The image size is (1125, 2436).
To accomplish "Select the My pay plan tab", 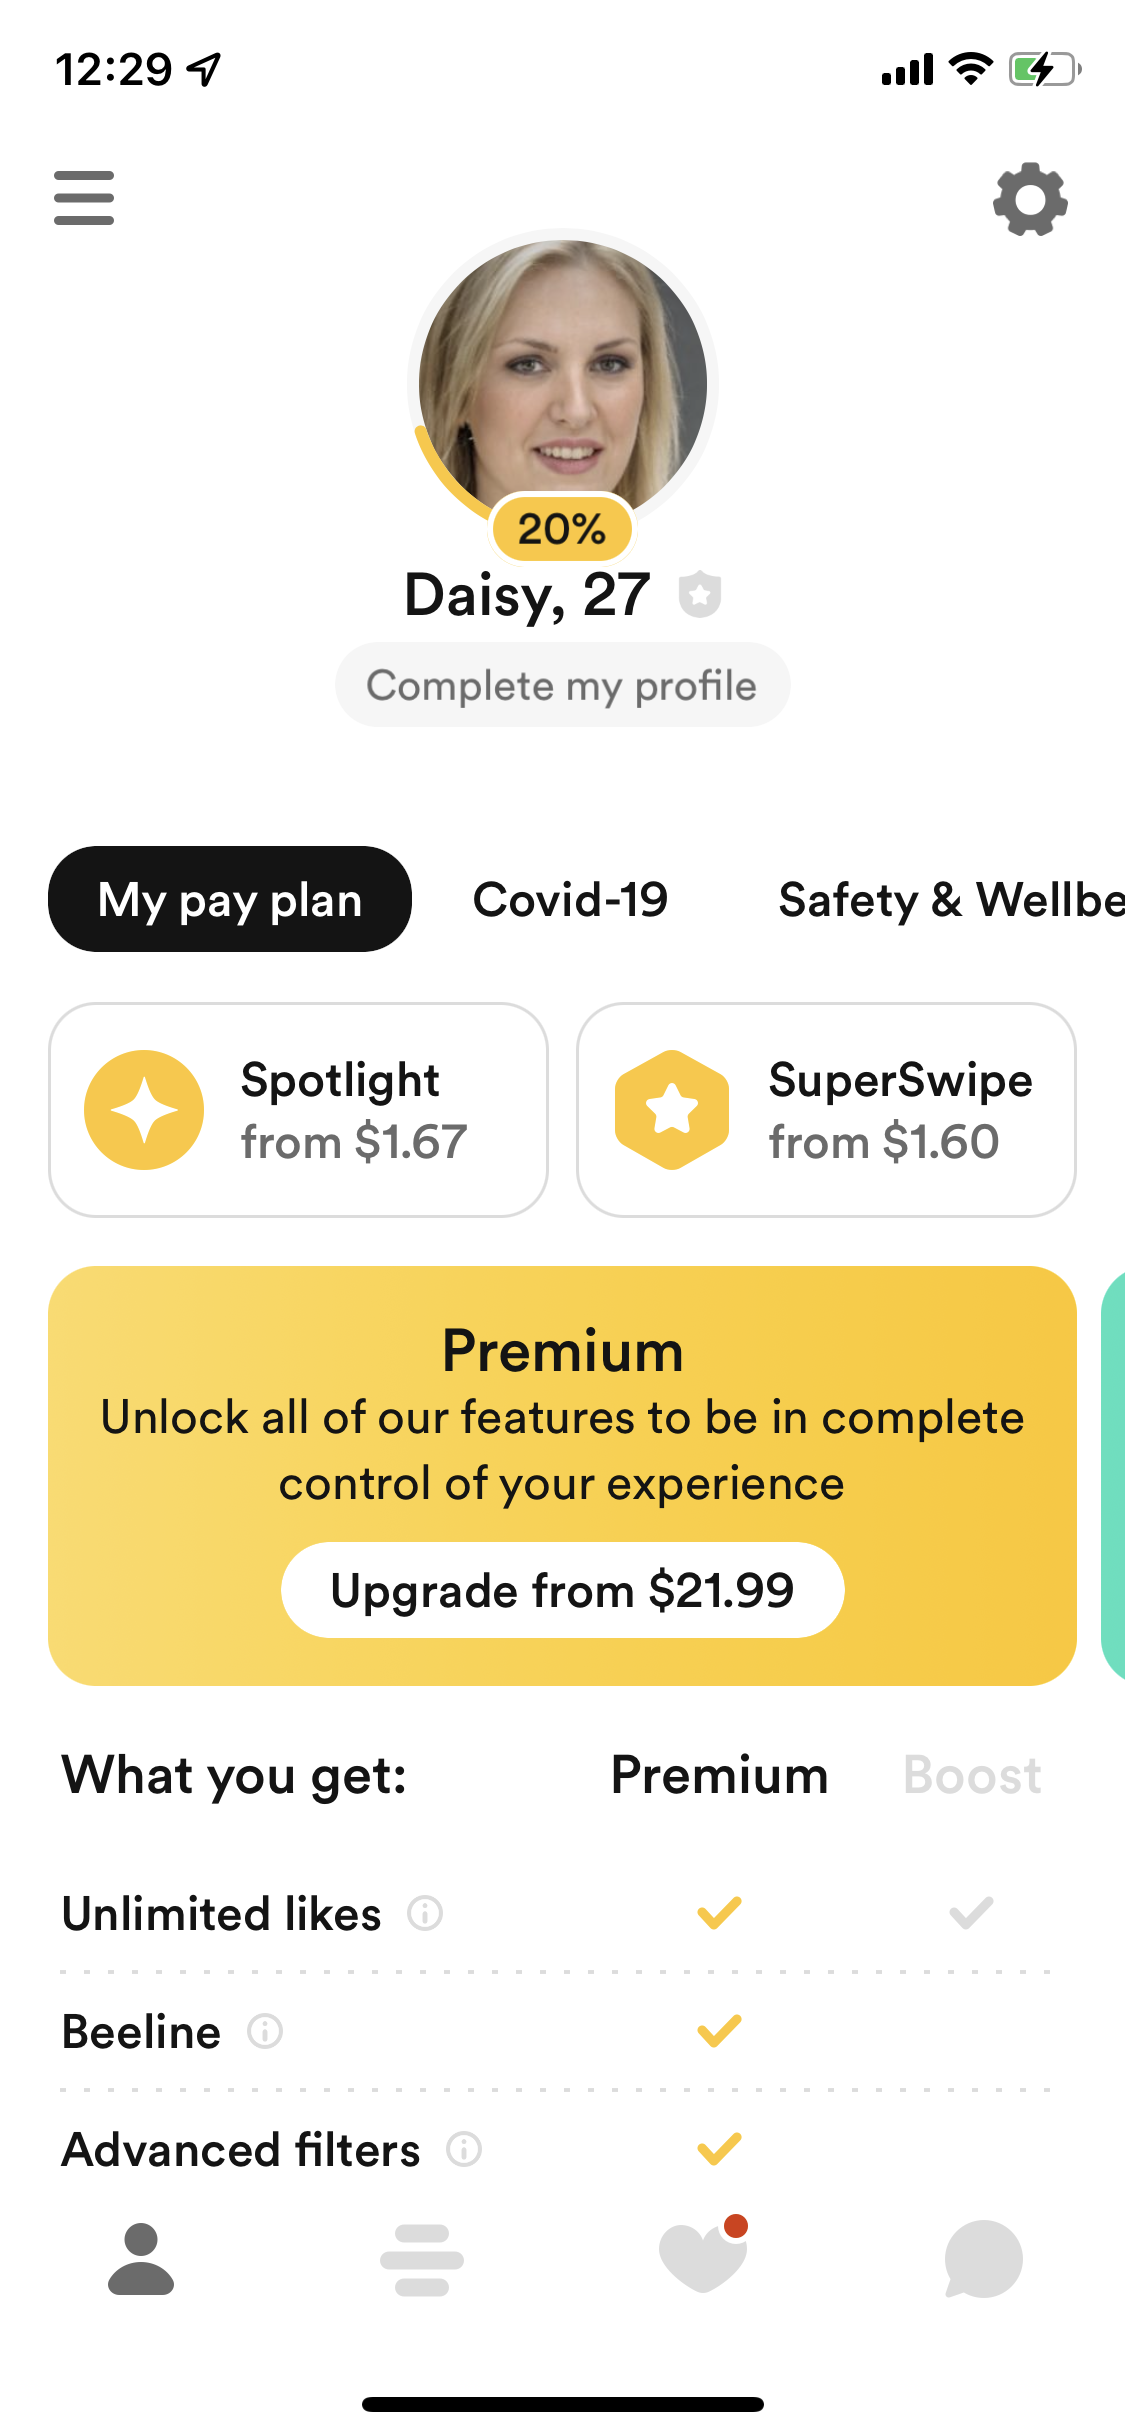I will click(230, 899).
